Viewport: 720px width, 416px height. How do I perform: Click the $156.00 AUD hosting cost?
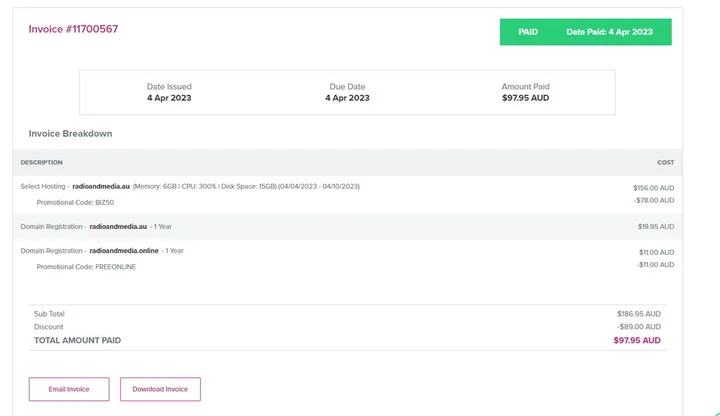click(653, 187)
